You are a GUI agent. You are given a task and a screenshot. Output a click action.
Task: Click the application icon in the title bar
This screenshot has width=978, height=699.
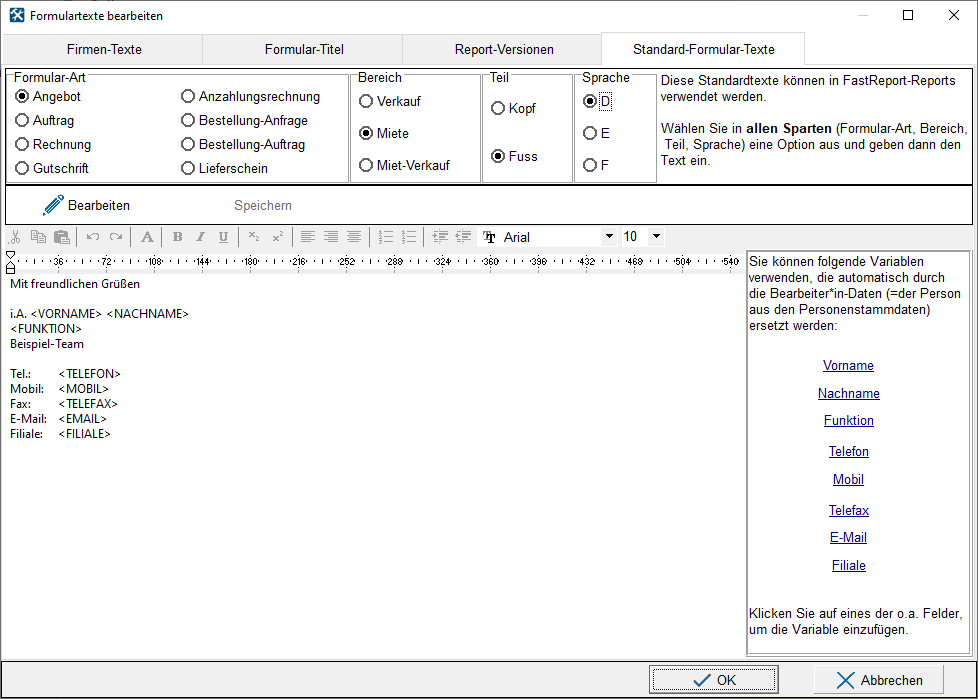click(17, 16)
